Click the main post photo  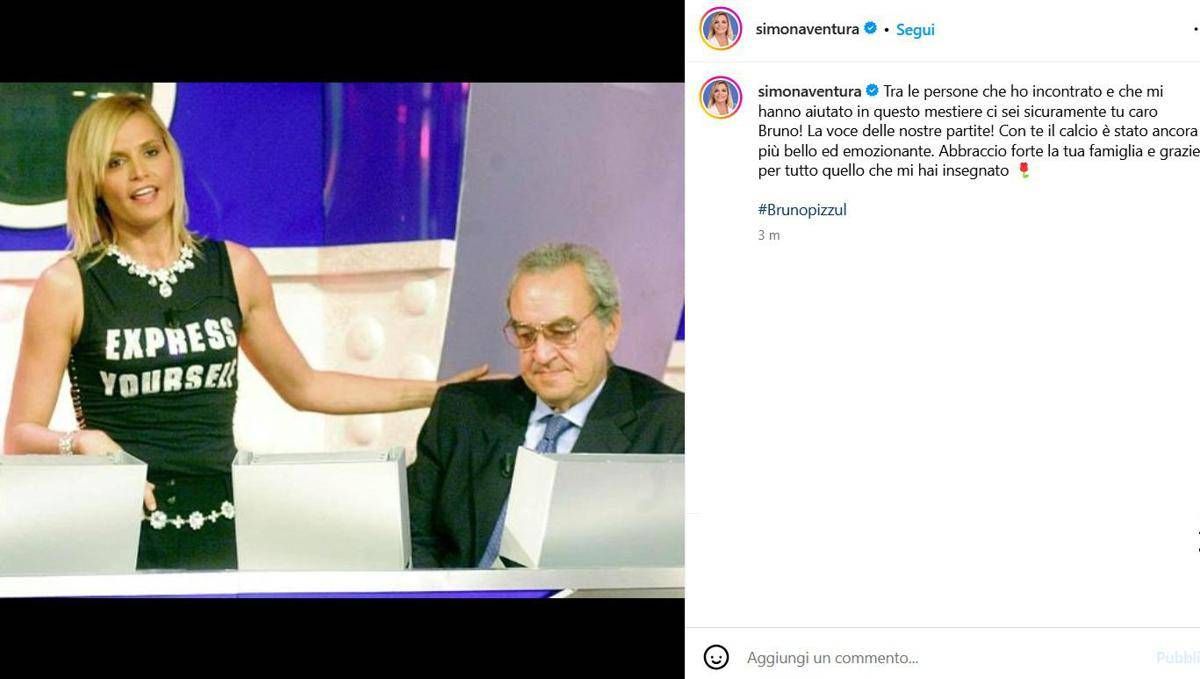pyautogui.click(x=342, y=340)
